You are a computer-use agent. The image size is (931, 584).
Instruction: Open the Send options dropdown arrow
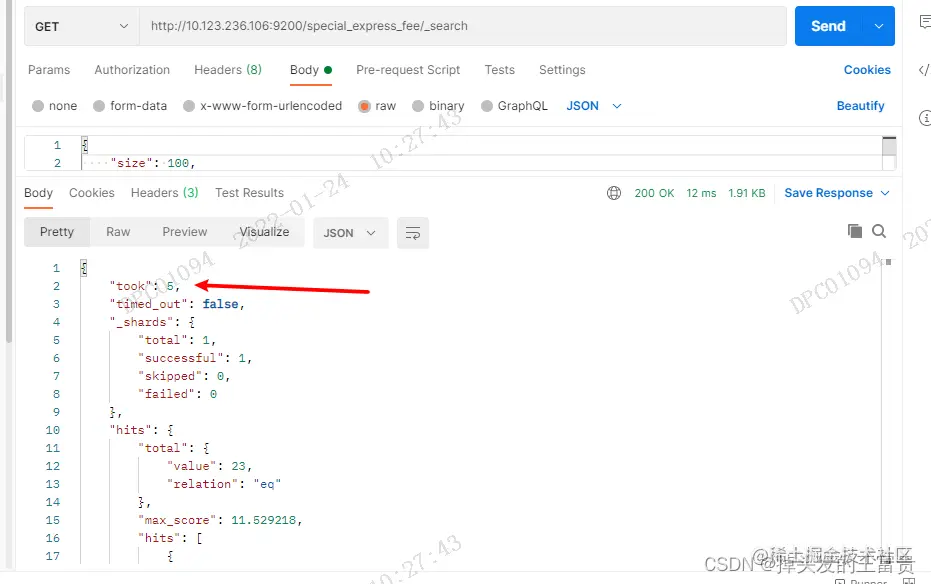(879, 26)
